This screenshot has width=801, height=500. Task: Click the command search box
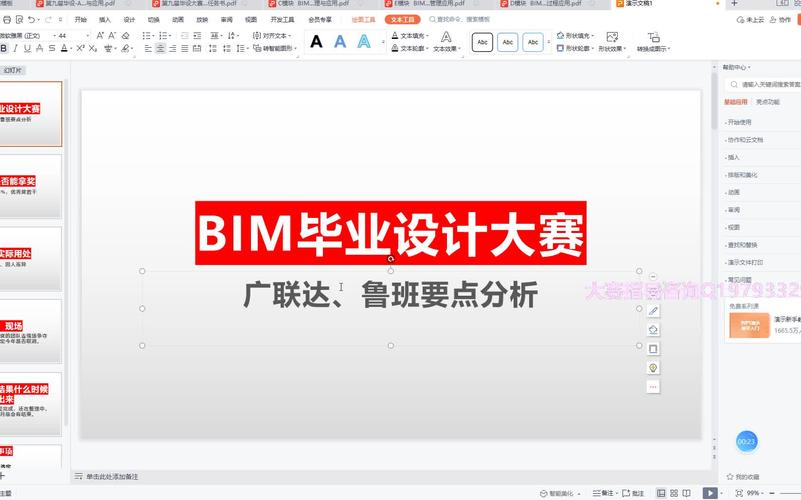tap(460, 19)
